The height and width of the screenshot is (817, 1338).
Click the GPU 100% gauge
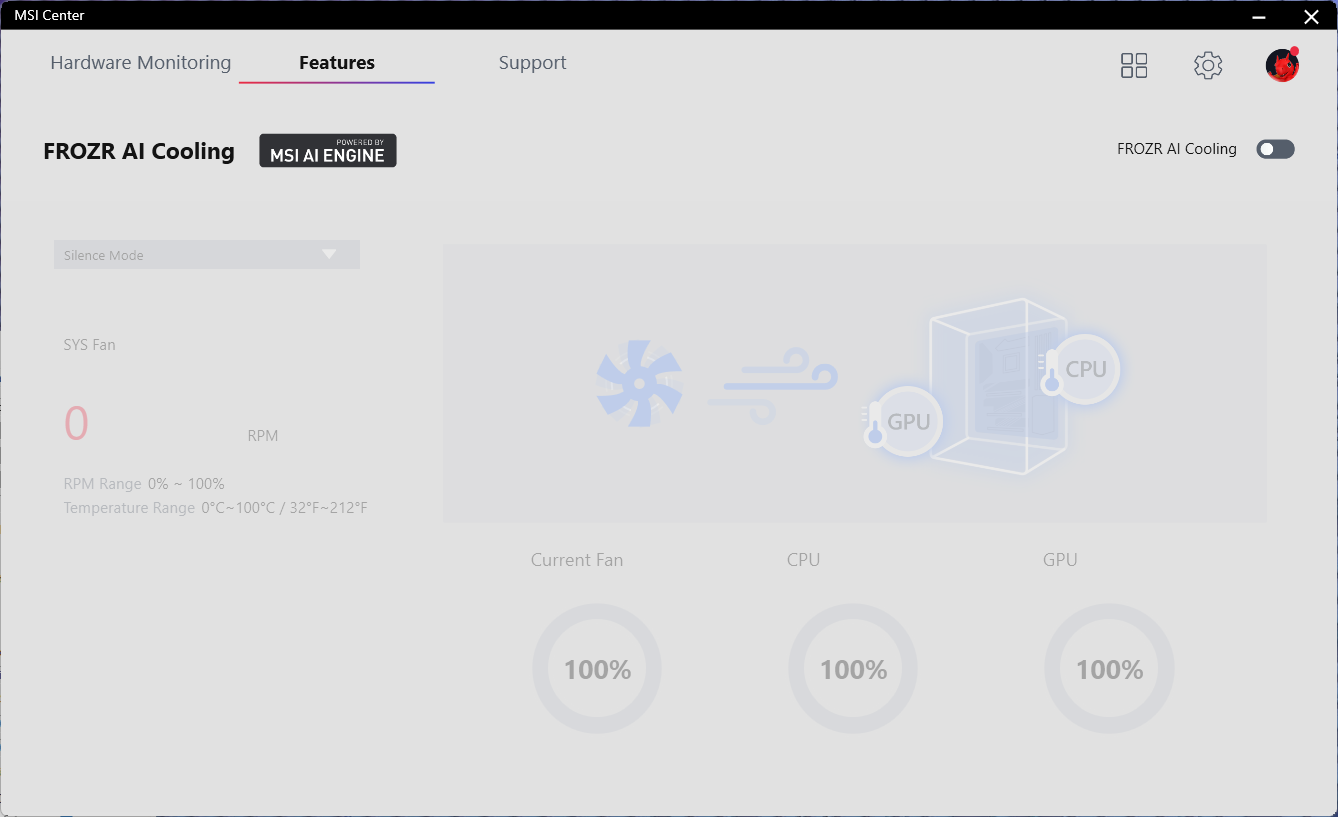(x=1109, y=669)
